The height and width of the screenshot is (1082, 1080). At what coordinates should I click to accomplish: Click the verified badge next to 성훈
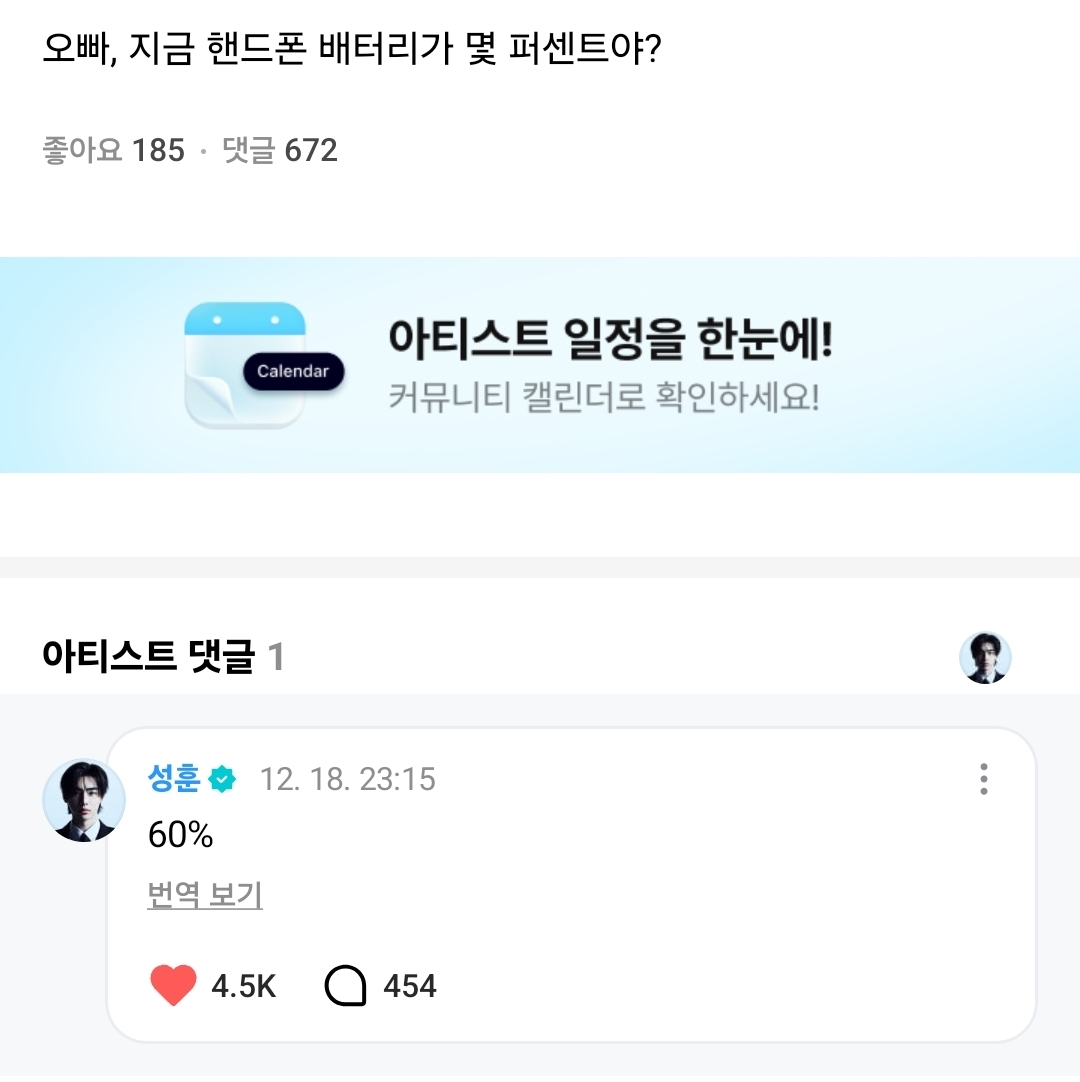tap(222, 779)
